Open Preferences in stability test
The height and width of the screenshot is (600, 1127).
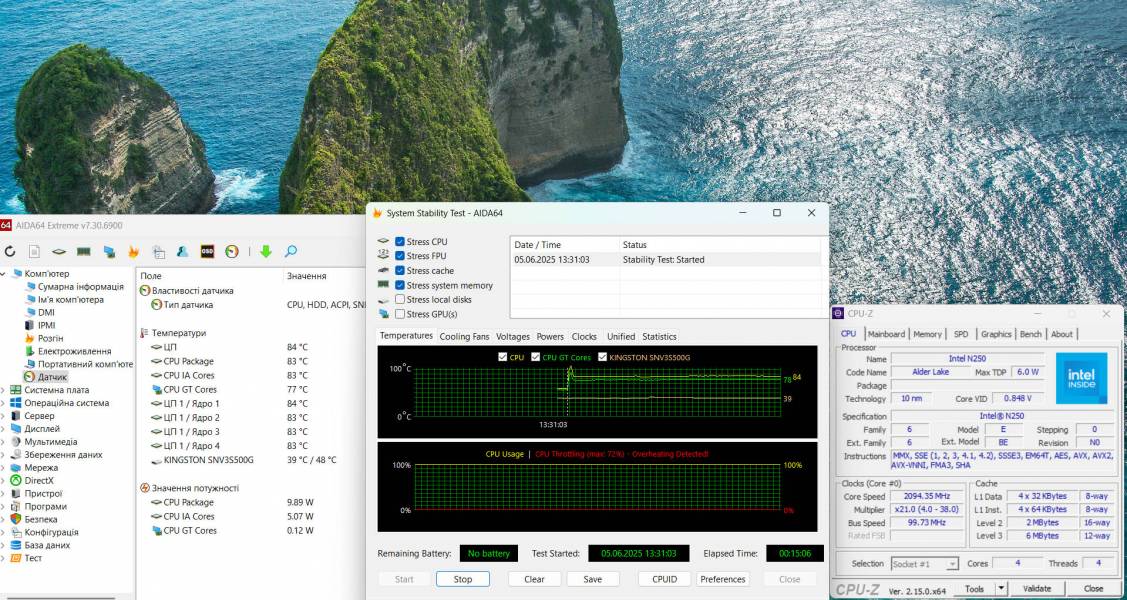click(x=722, y=579)
